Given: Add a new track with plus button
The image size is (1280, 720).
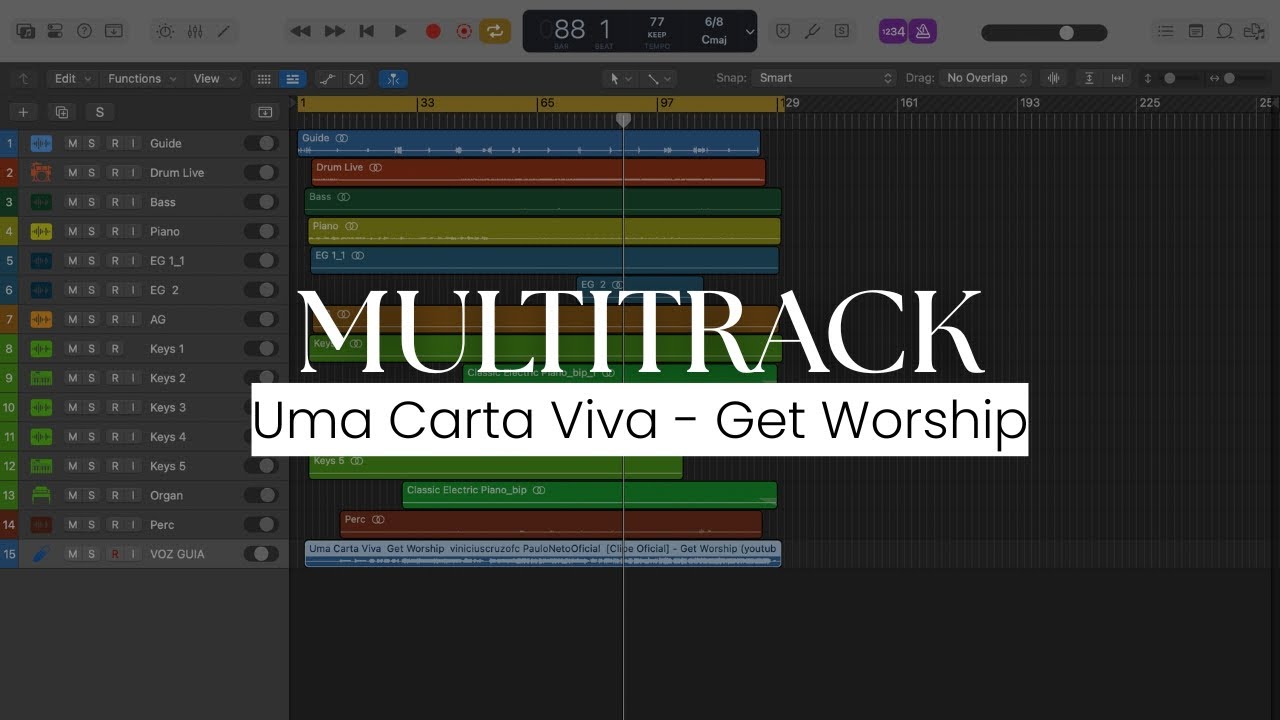Looking at the screenshot, I should pyautogui.click(x=23, y=112).
